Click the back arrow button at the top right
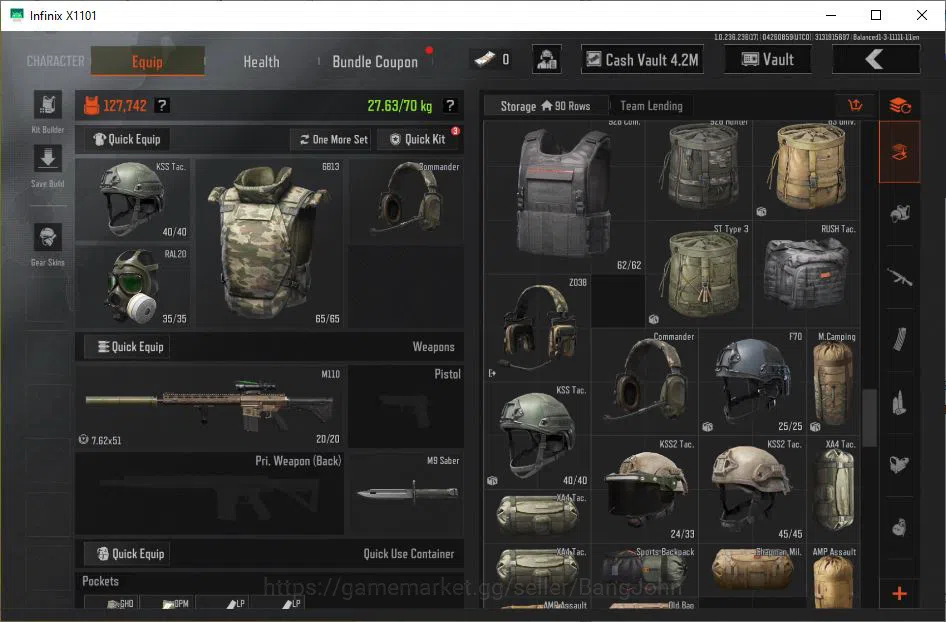 click(876, 59)
